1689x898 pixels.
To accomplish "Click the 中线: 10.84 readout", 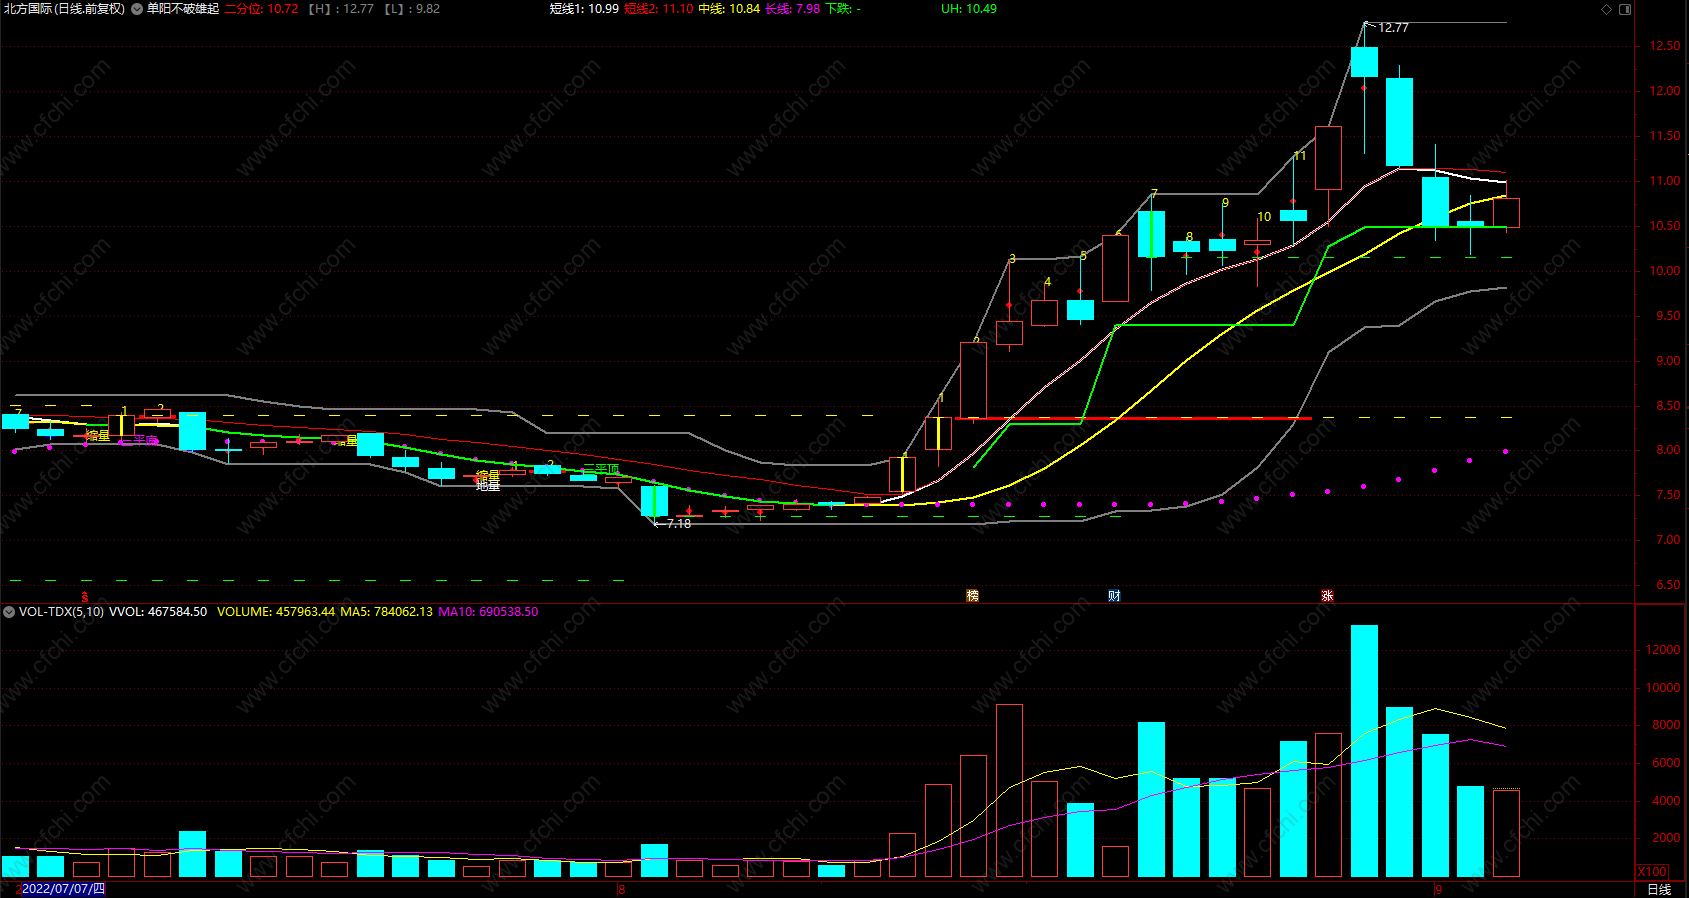I will point(729,9).
